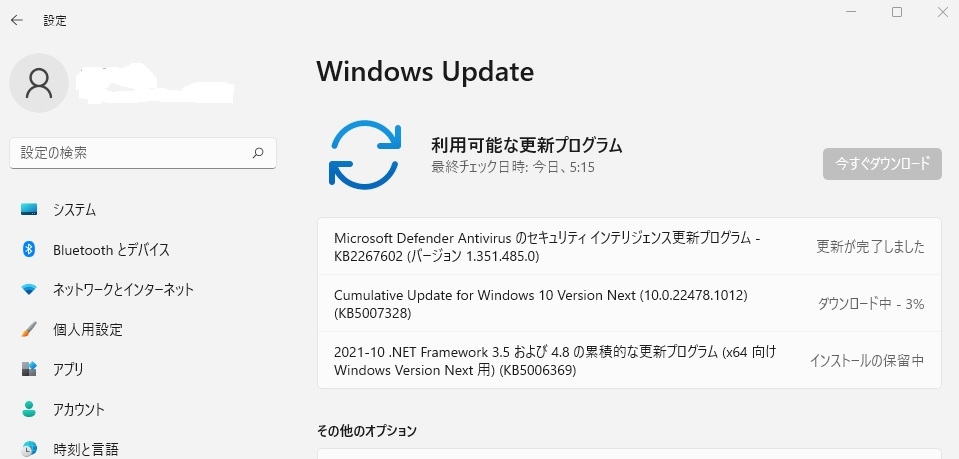Open Bluetooth とデバイス settings
Screen dimensions: 959x459
click(x=111, y=250)
